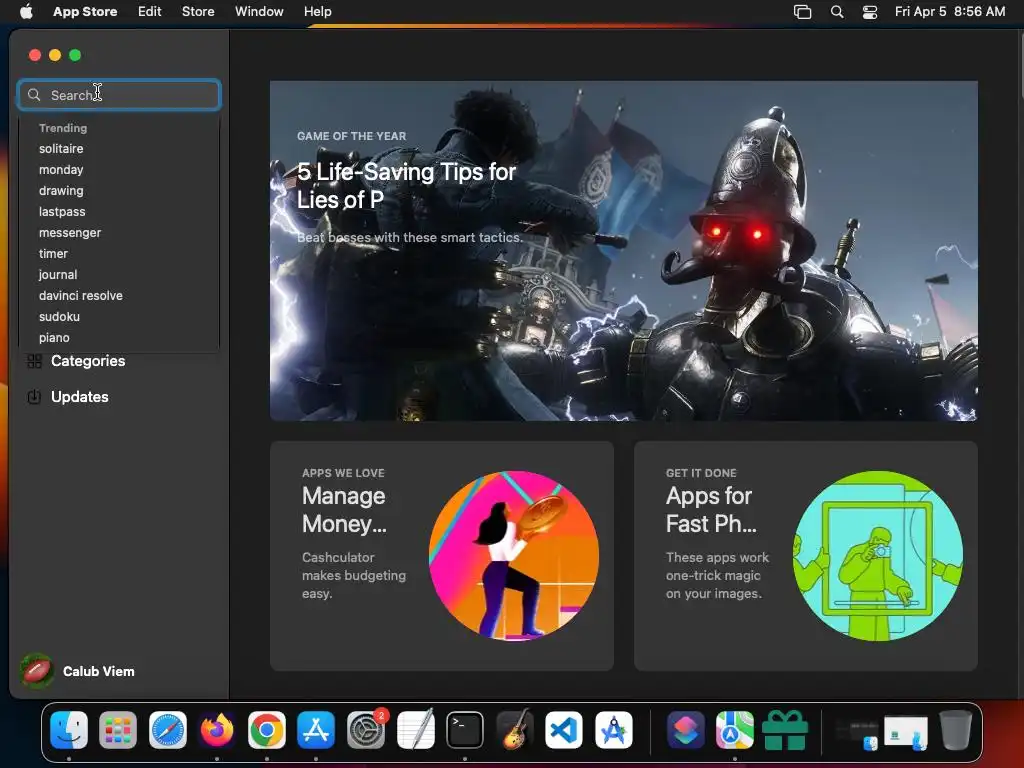Open the Help menu
This screenshot has width=1024, height=768.
317,11
